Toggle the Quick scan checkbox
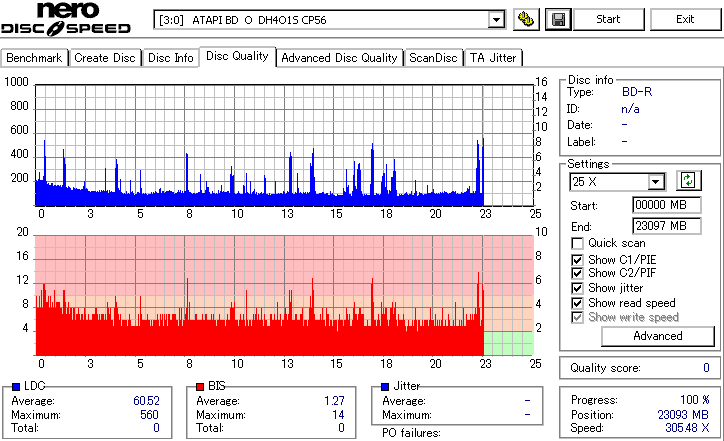The width and height of the screenshot is (724, 441). click(577, 243)
